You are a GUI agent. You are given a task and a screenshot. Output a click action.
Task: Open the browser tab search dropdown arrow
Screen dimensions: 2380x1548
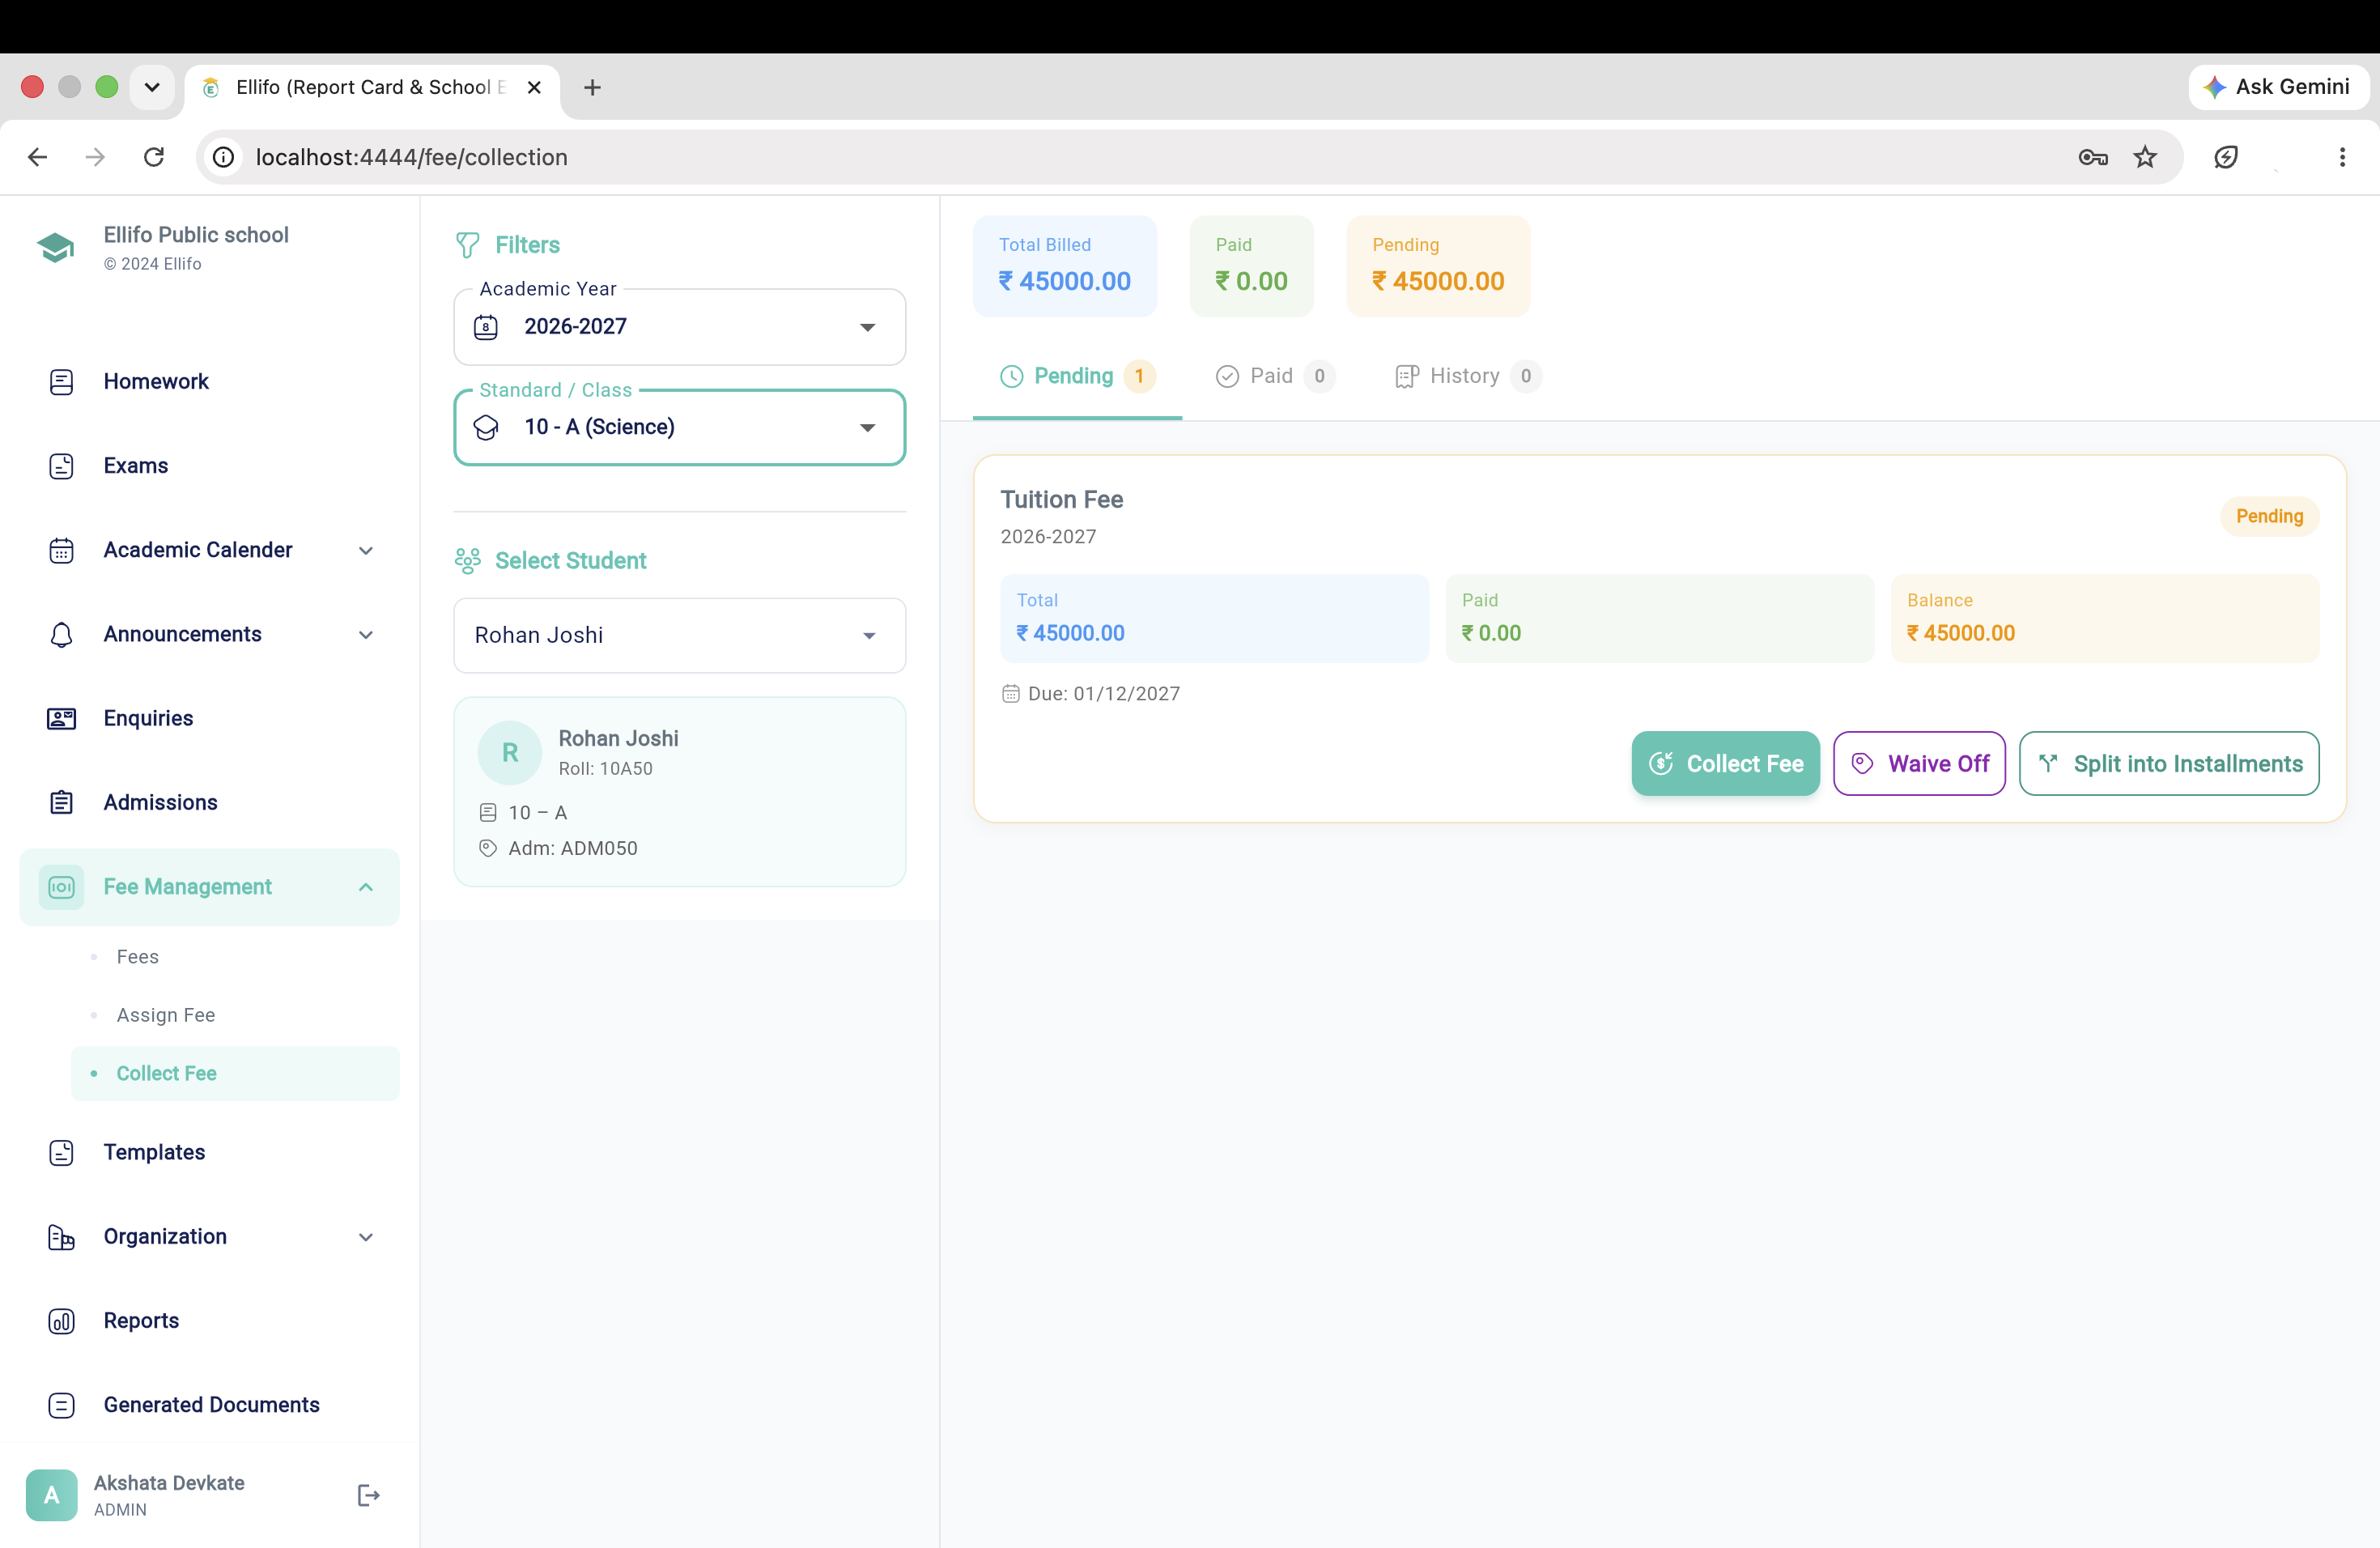click(152, 87)
